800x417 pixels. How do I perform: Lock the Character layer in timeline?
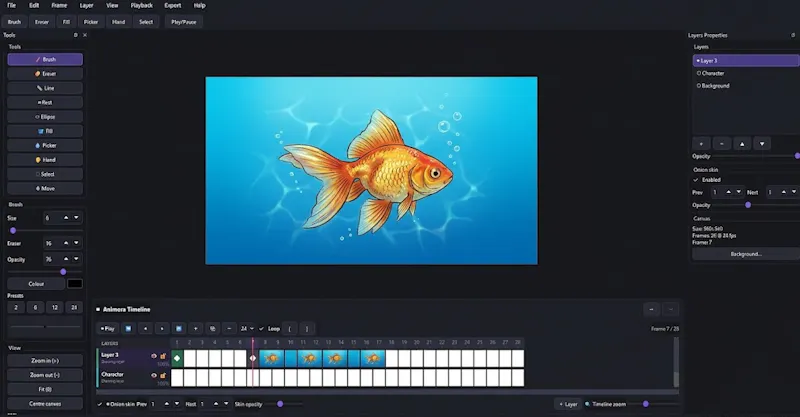click(163, 375)
